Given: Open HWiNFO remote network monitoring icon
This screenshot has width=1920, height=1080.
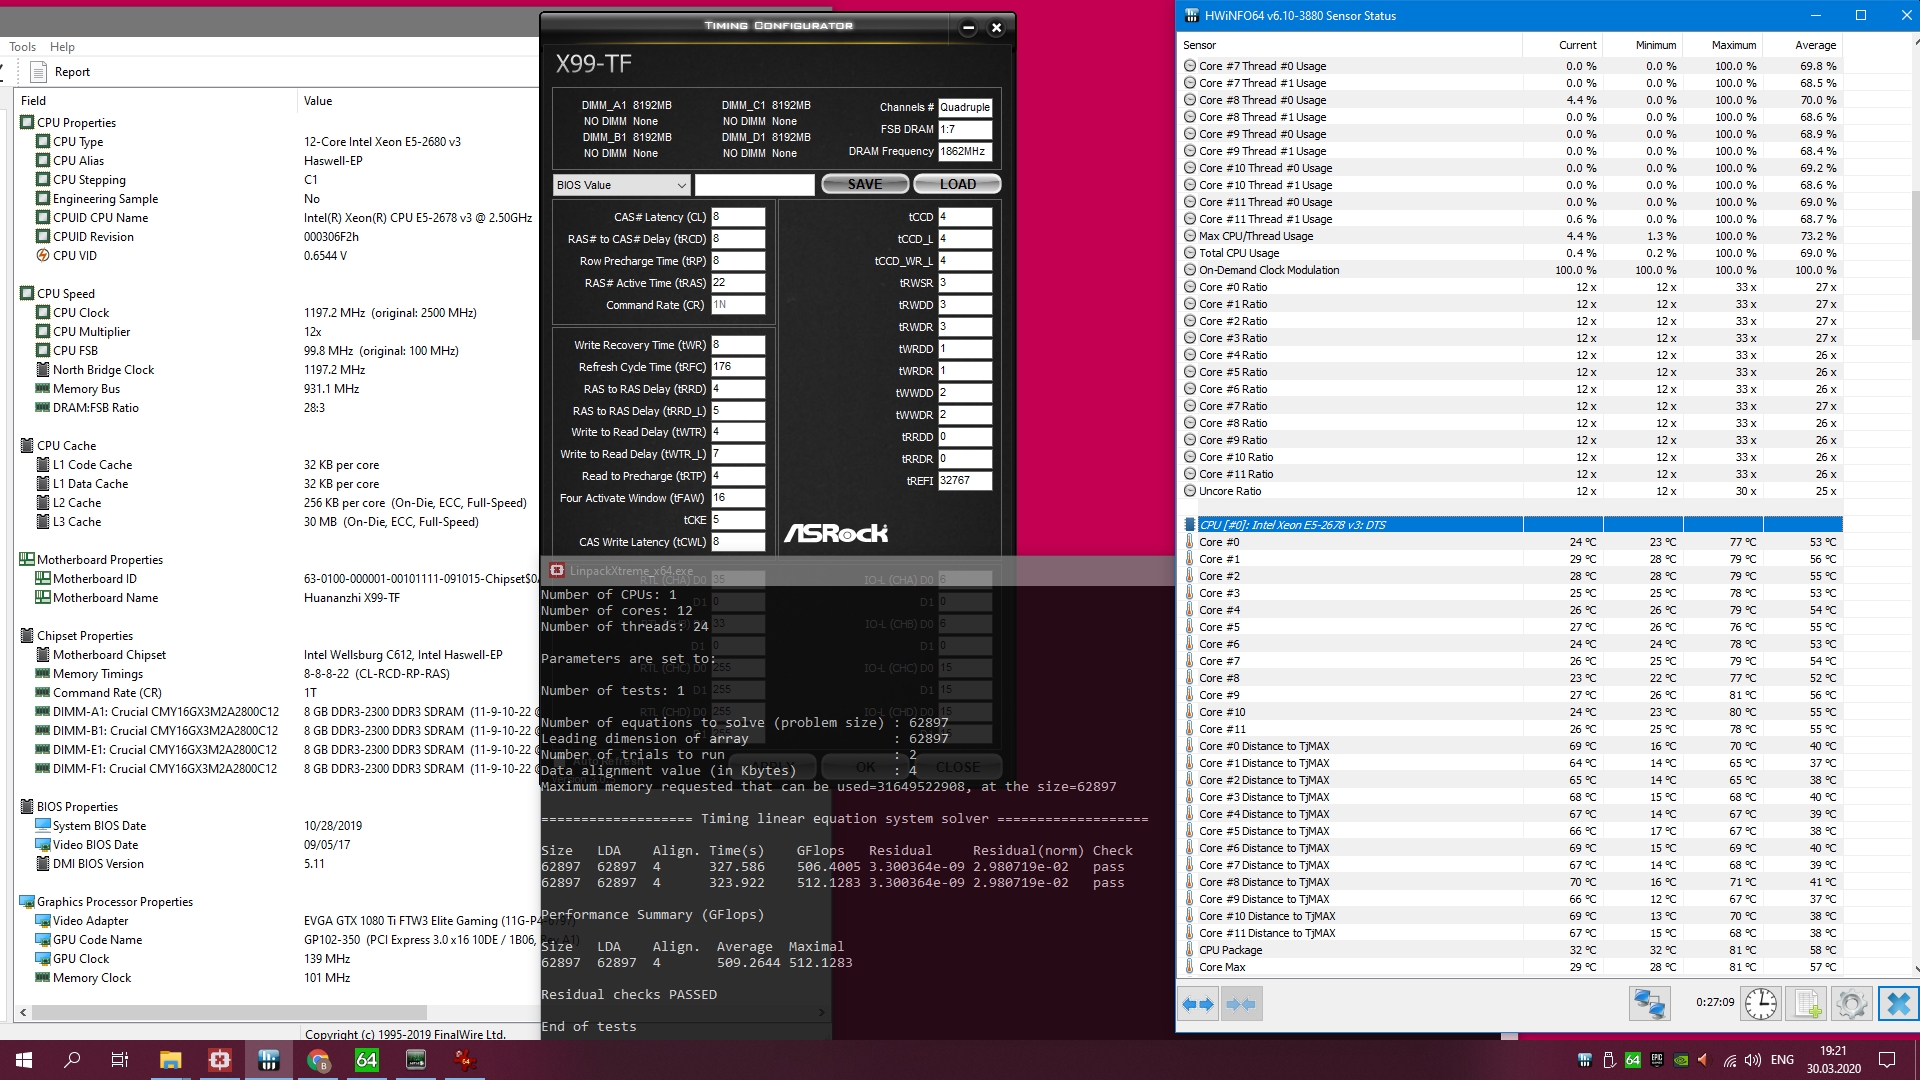Looking at the screenshot, I should [x=1649, y=1003].
